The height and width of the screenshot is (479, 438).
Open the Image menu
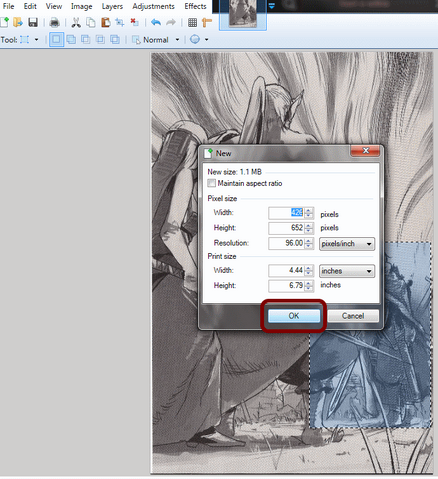[x=81, y=6]
